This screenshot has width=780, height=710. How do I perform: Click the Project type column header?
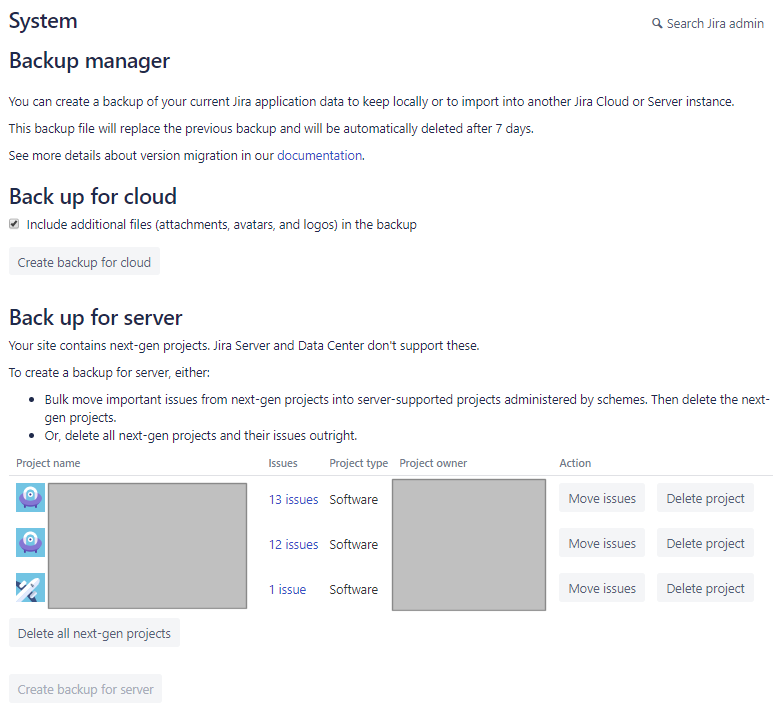point(358,463)
